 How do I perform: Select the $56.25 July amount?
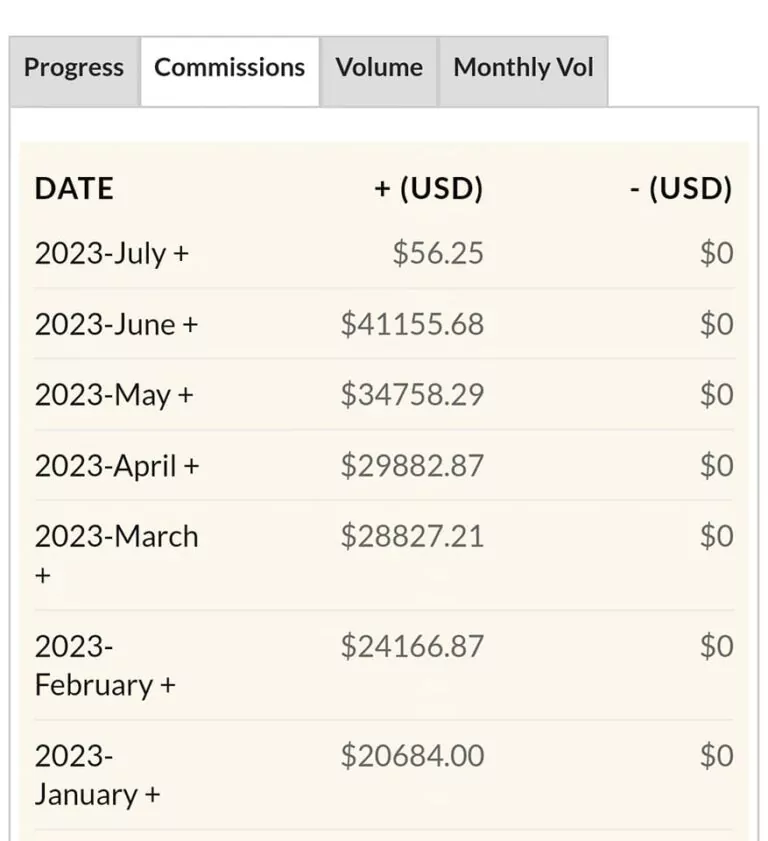click(x=438, y=253)
